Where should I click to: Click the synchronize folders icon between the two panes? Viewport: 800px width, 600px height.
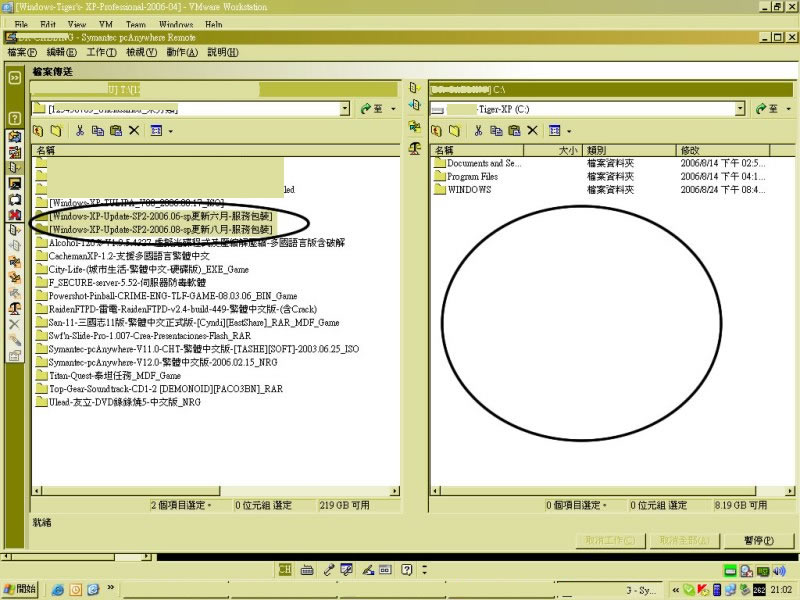(x=415, y=126)
